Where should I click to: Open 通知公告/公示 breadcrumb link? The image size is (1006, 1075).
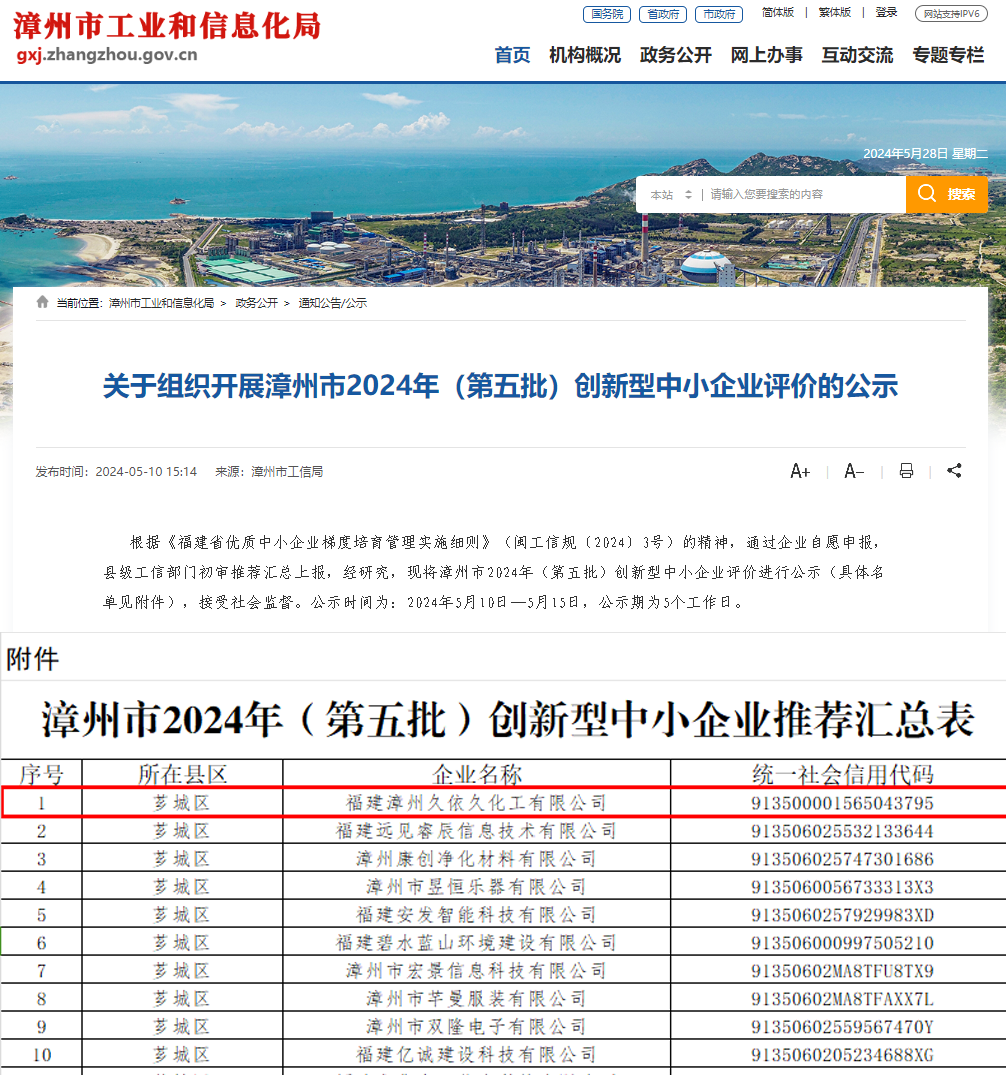(x=332, y=303)
